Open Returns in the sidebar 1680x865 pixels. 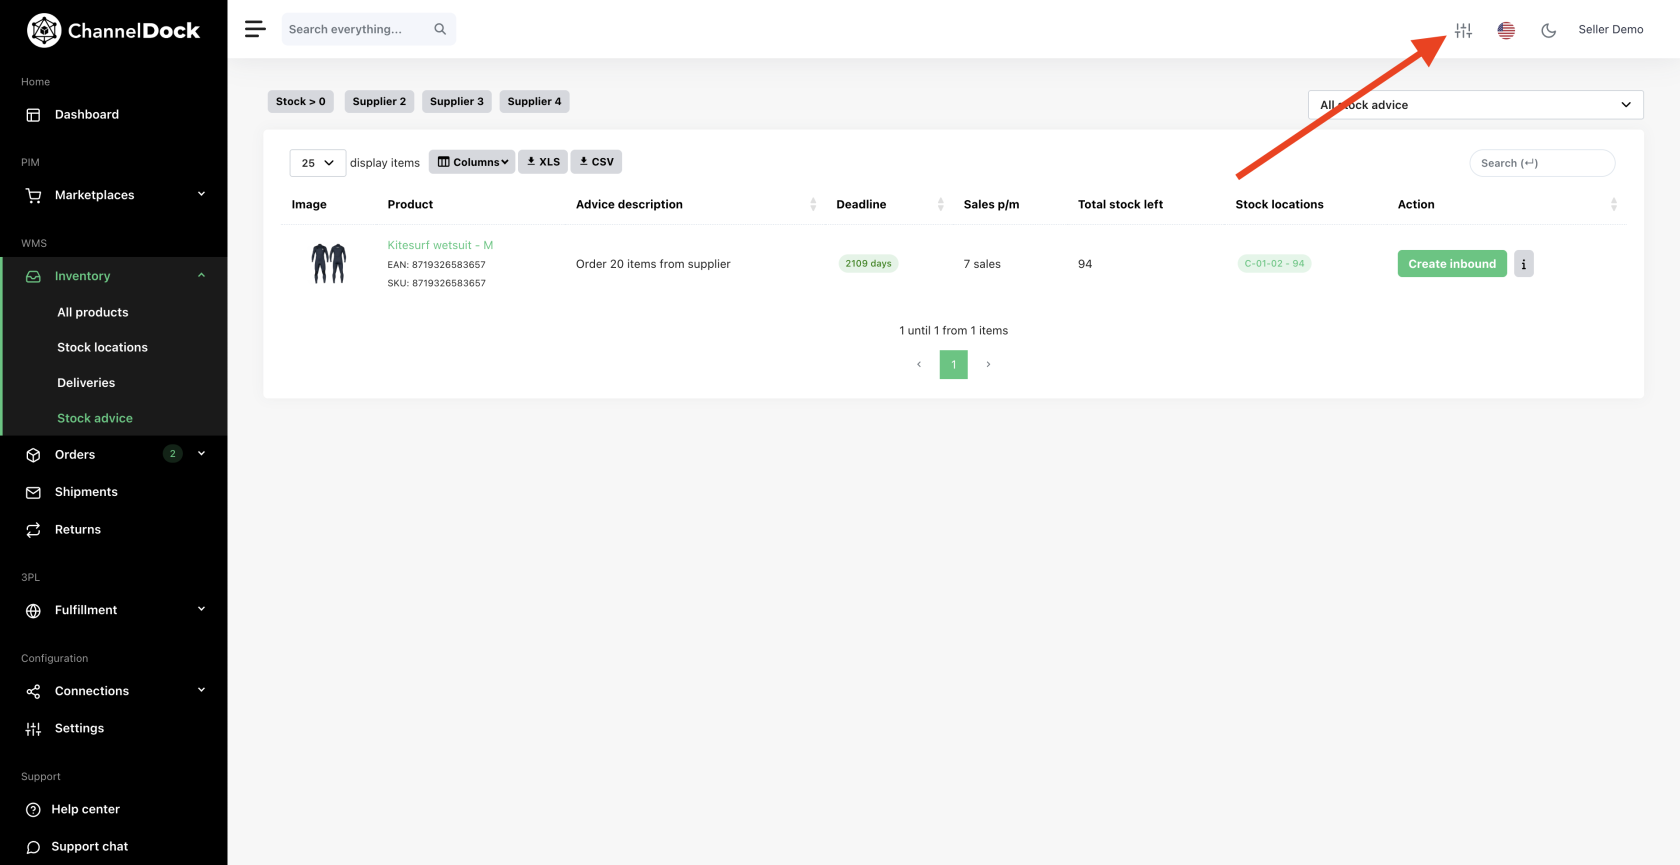click(78, 530)
